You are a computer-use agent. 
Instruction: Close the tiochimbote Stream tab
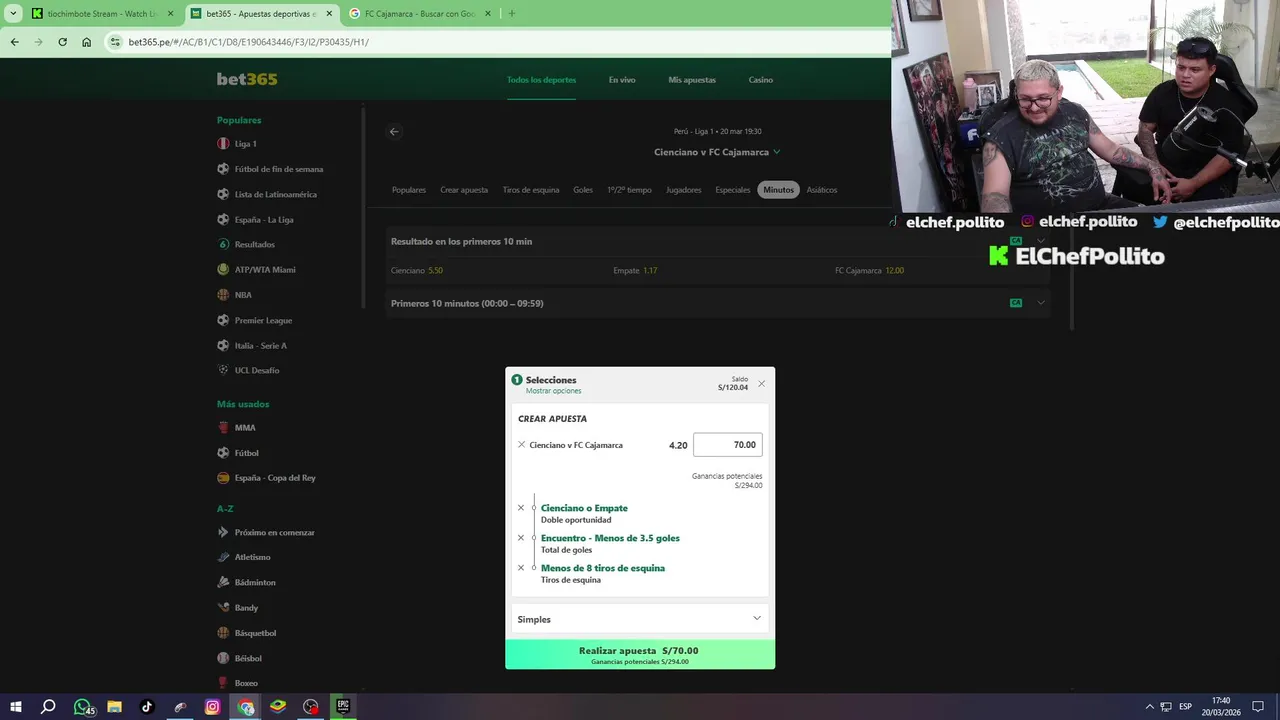[x=170, y=14]
